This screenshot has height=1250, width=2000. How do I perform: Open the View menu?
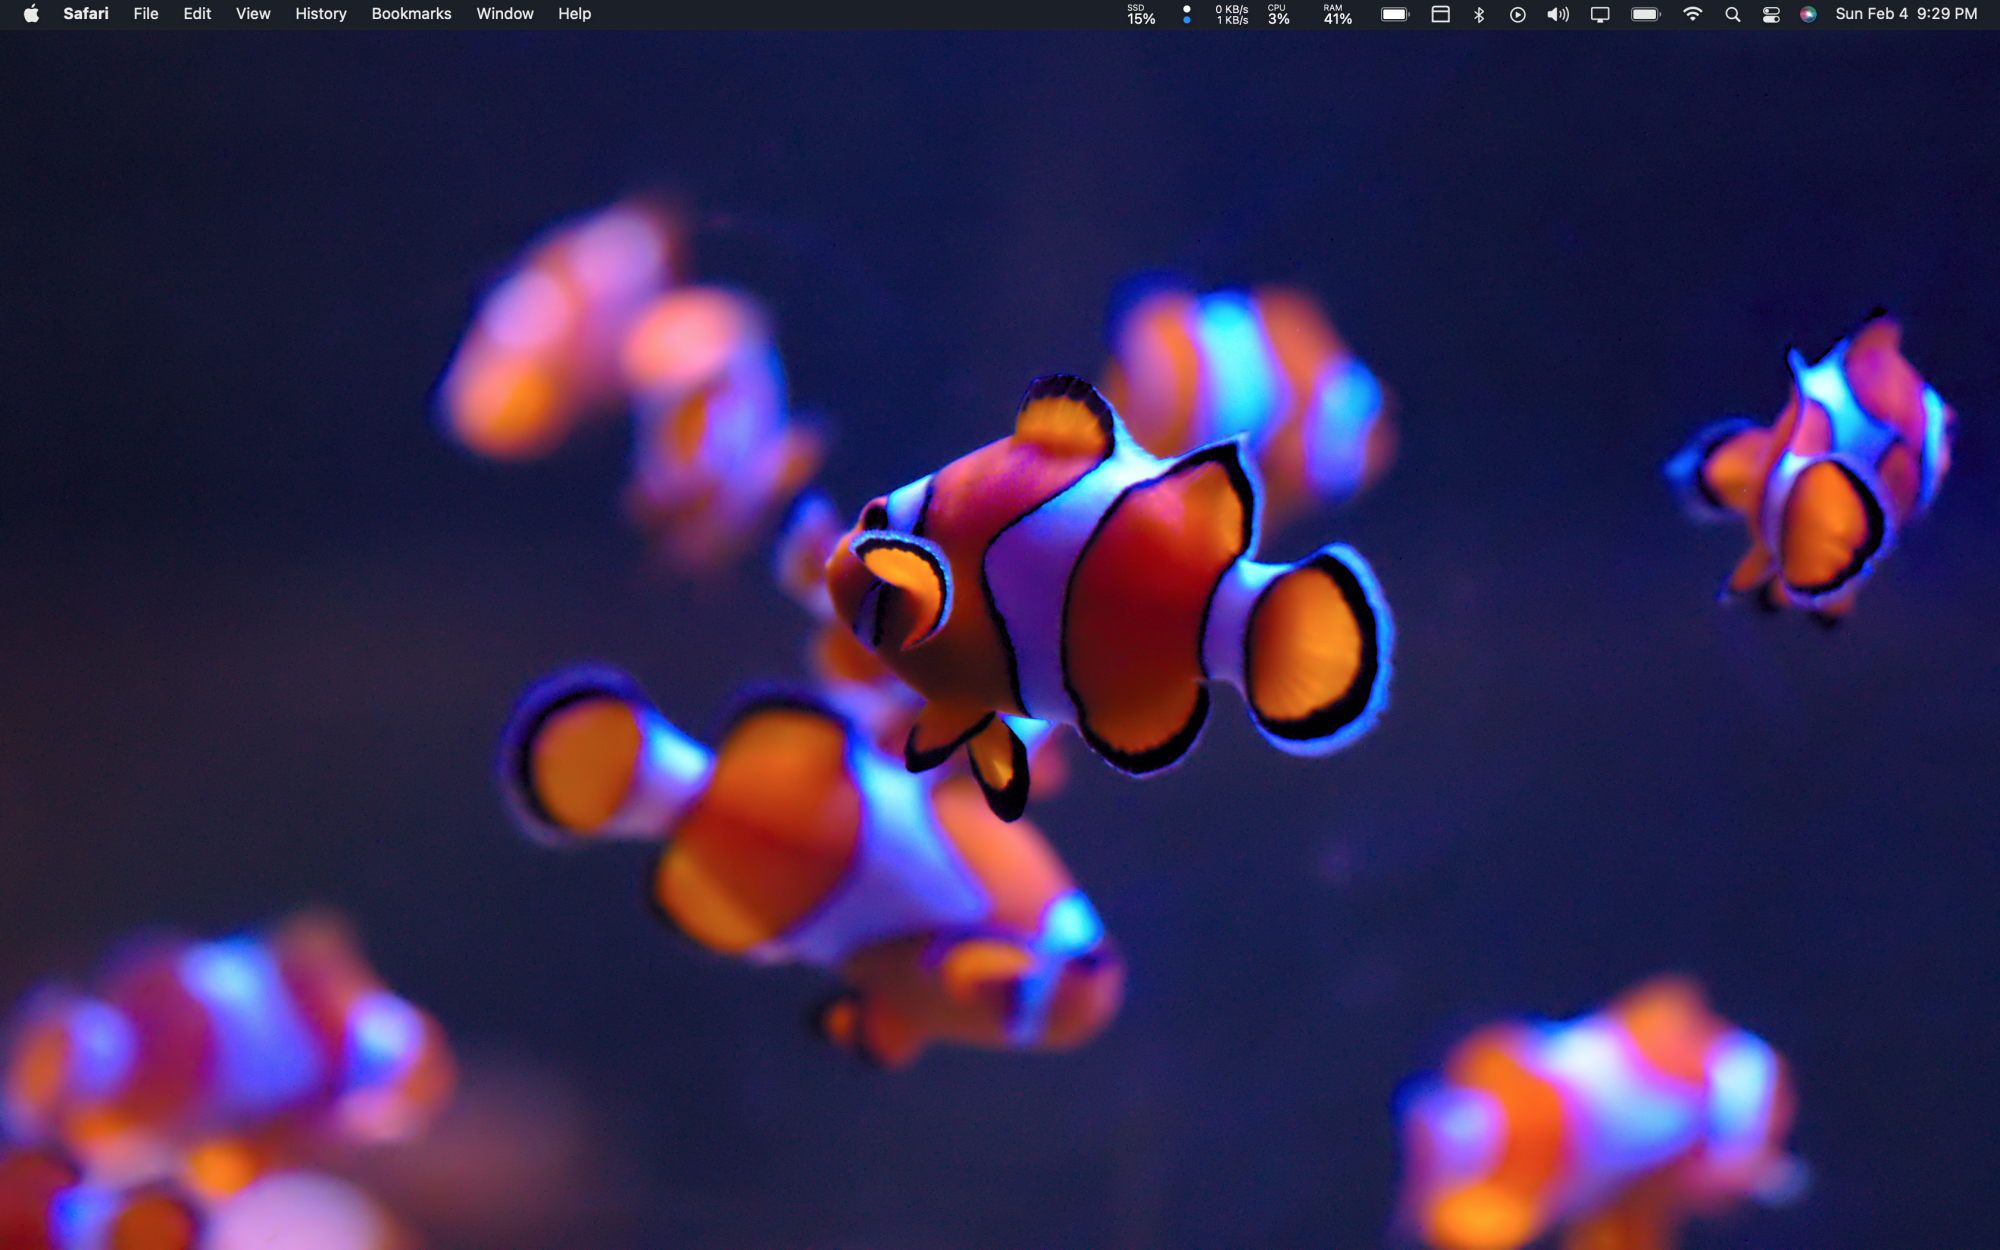click(x=253, y=14)
